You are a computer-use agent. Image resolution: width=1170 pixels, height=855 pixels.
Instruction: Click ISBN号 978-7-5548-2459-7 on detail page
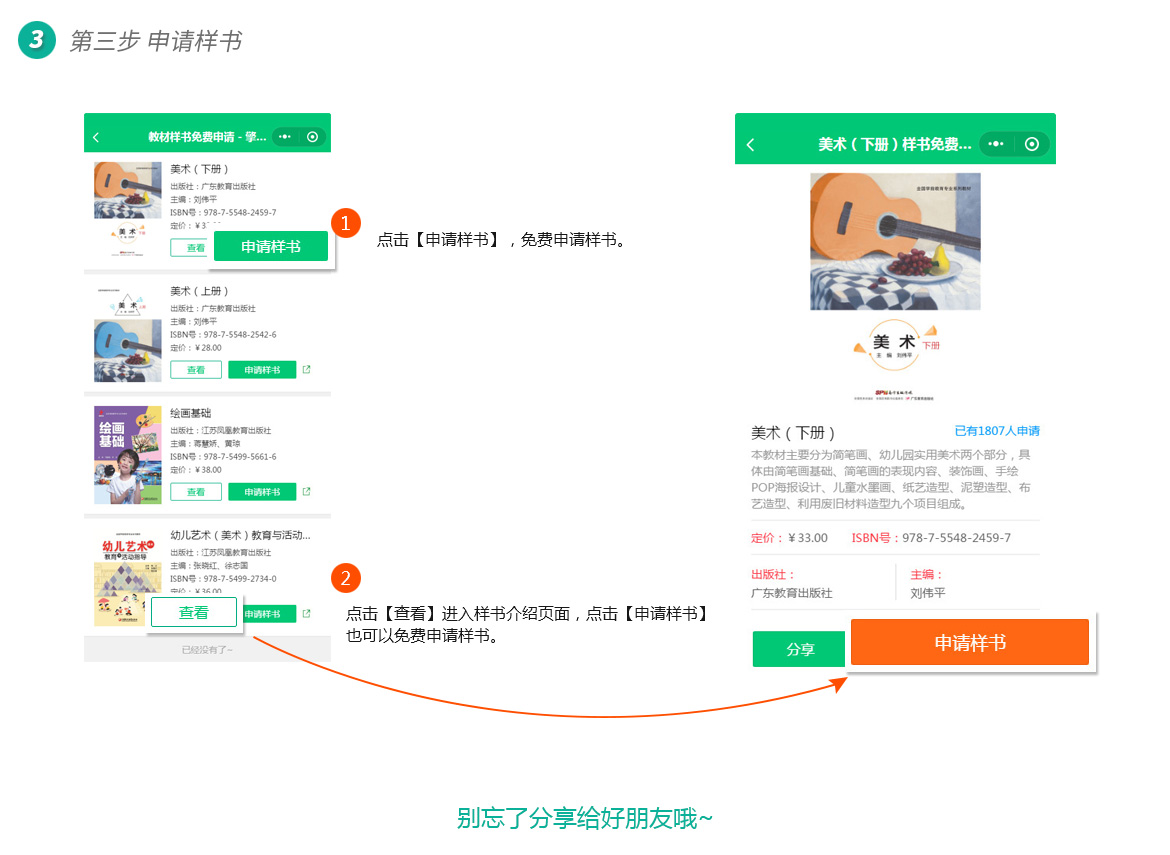tap(931, 537)
